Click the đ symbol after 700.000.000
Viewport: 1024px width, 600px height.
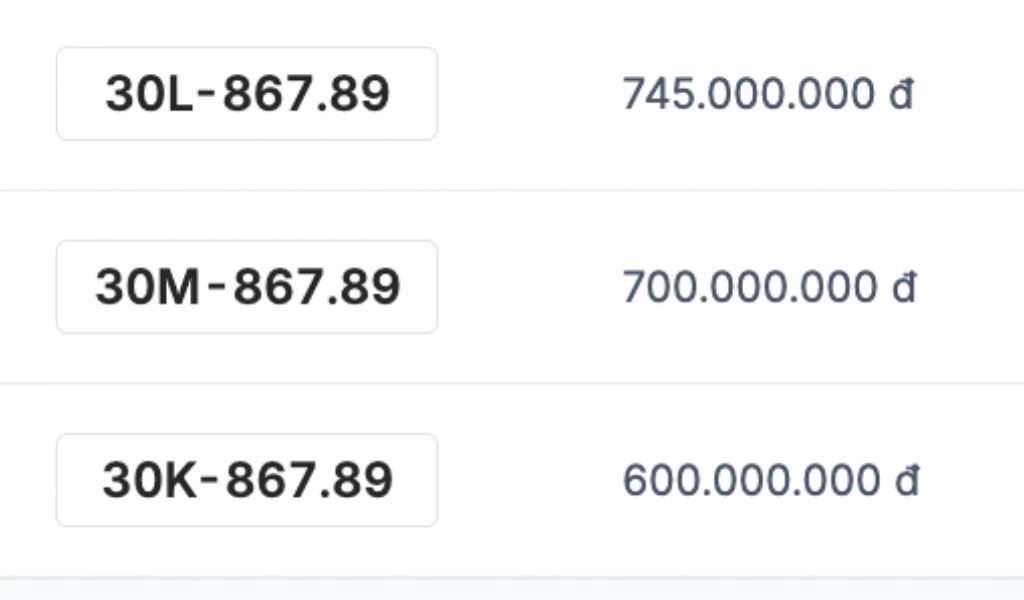click(x=904, y=287)
